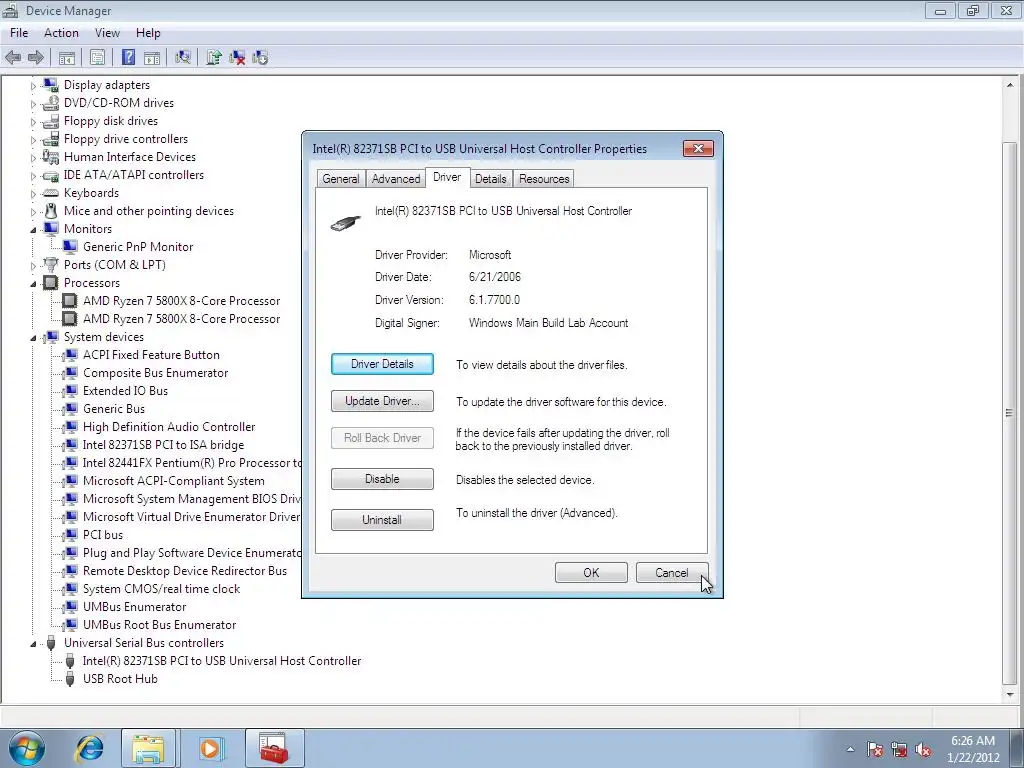Image resolution: width=1024 pixels, height=768 pixels.
Task: Click the Keyboards category icon
Action: pos(50,193)
